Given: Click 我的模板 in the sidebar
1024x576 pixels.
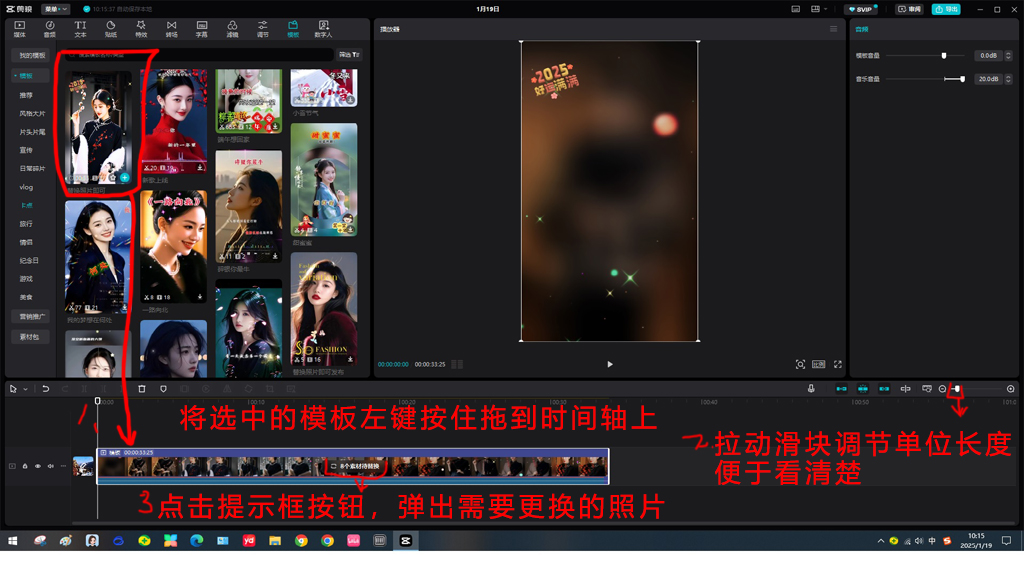Looking at the screenshot, I should [32, 56].
